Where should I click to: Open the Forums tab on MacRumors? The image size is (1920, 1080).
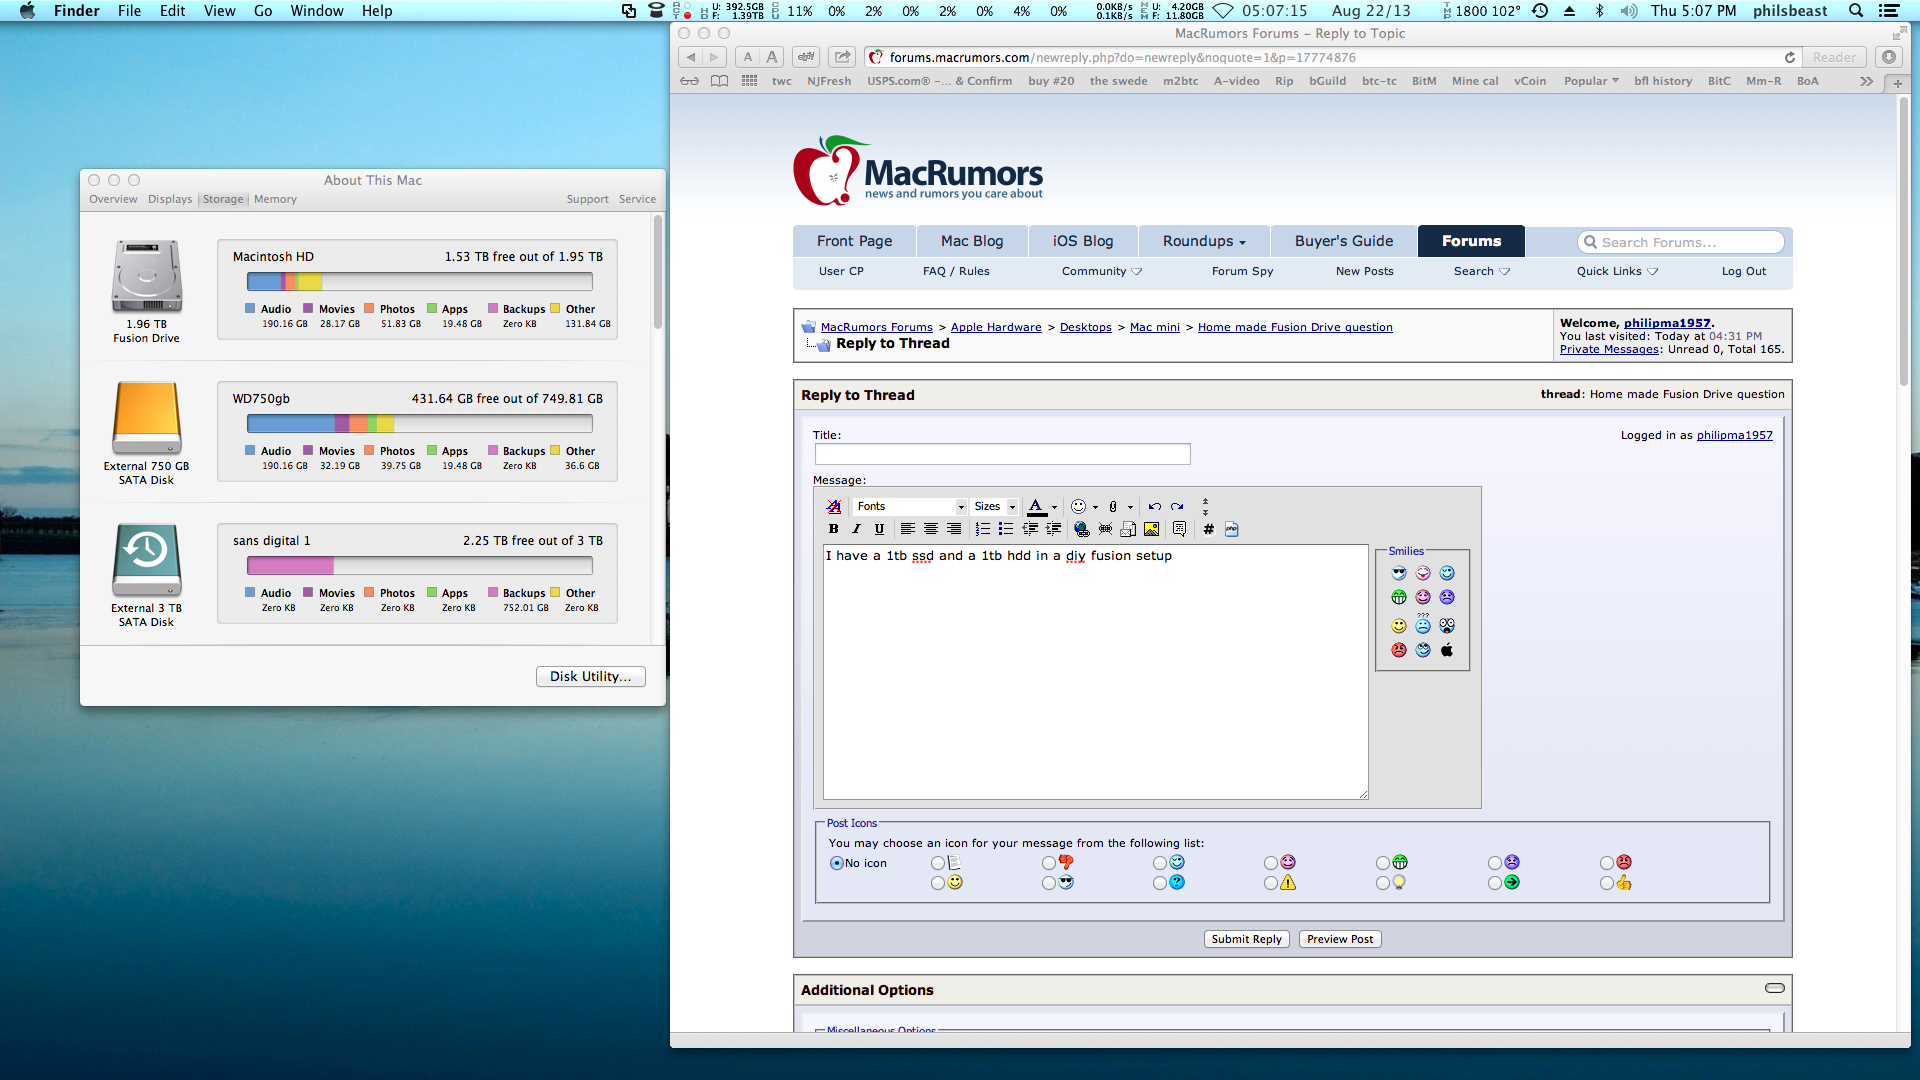click(1471, 241)
